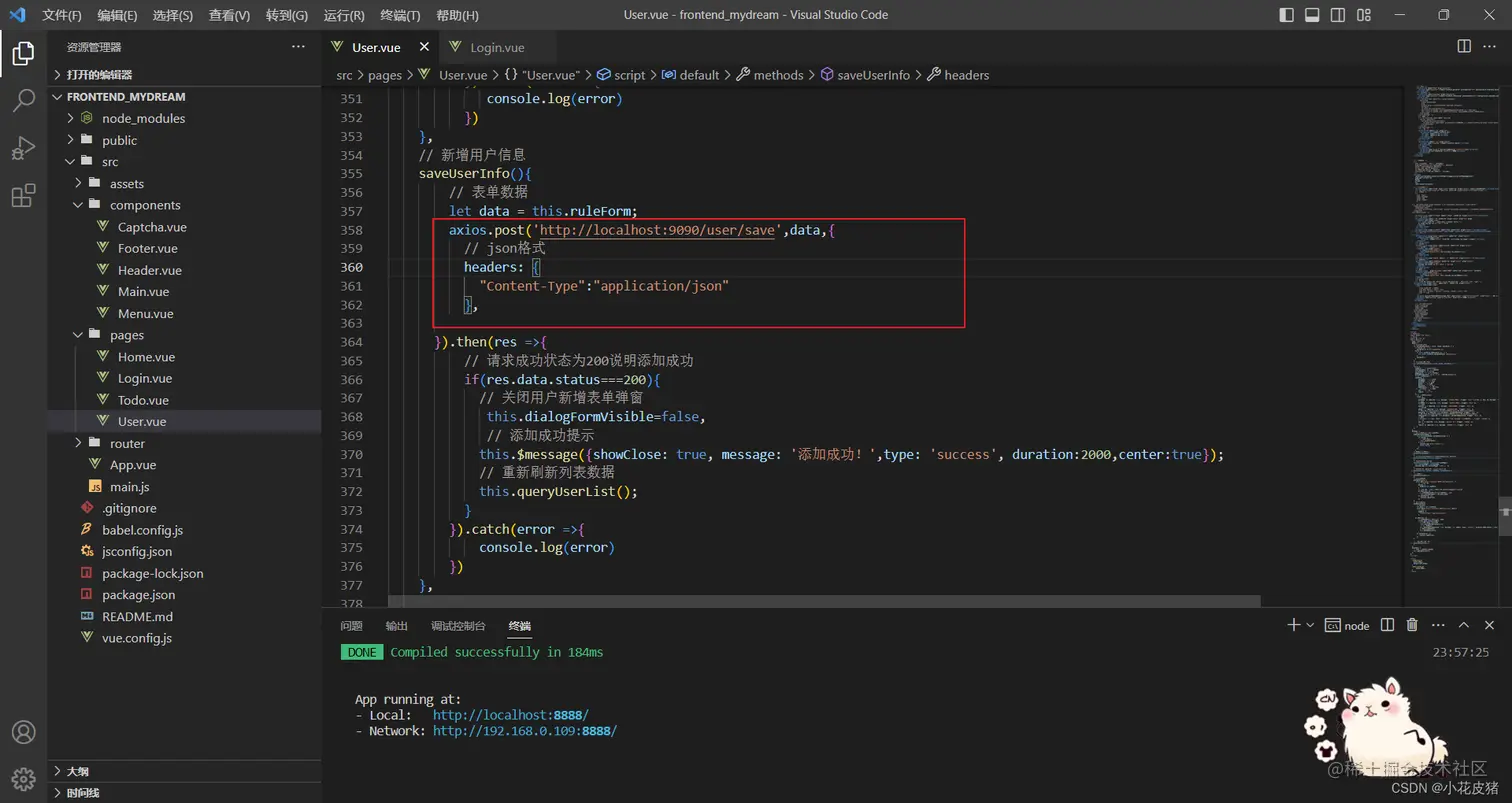Click the Split Editor icon top right
The image size is (1512, 803).
coord(1464,46)
